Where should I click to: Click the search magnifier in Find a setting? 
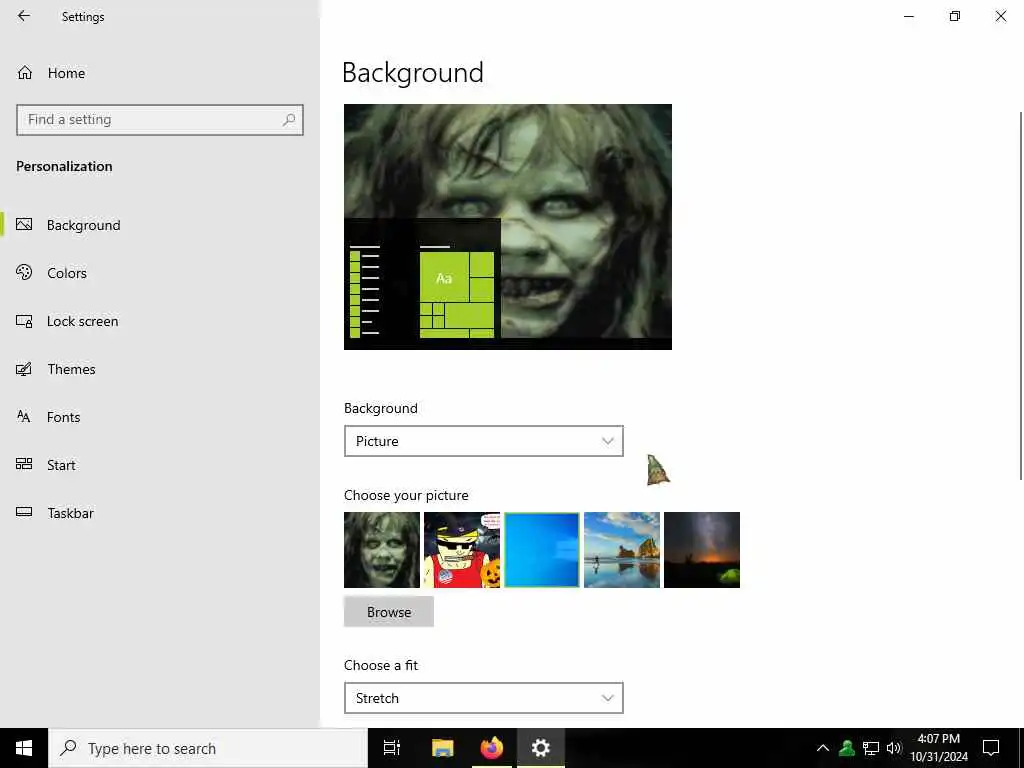289,120
